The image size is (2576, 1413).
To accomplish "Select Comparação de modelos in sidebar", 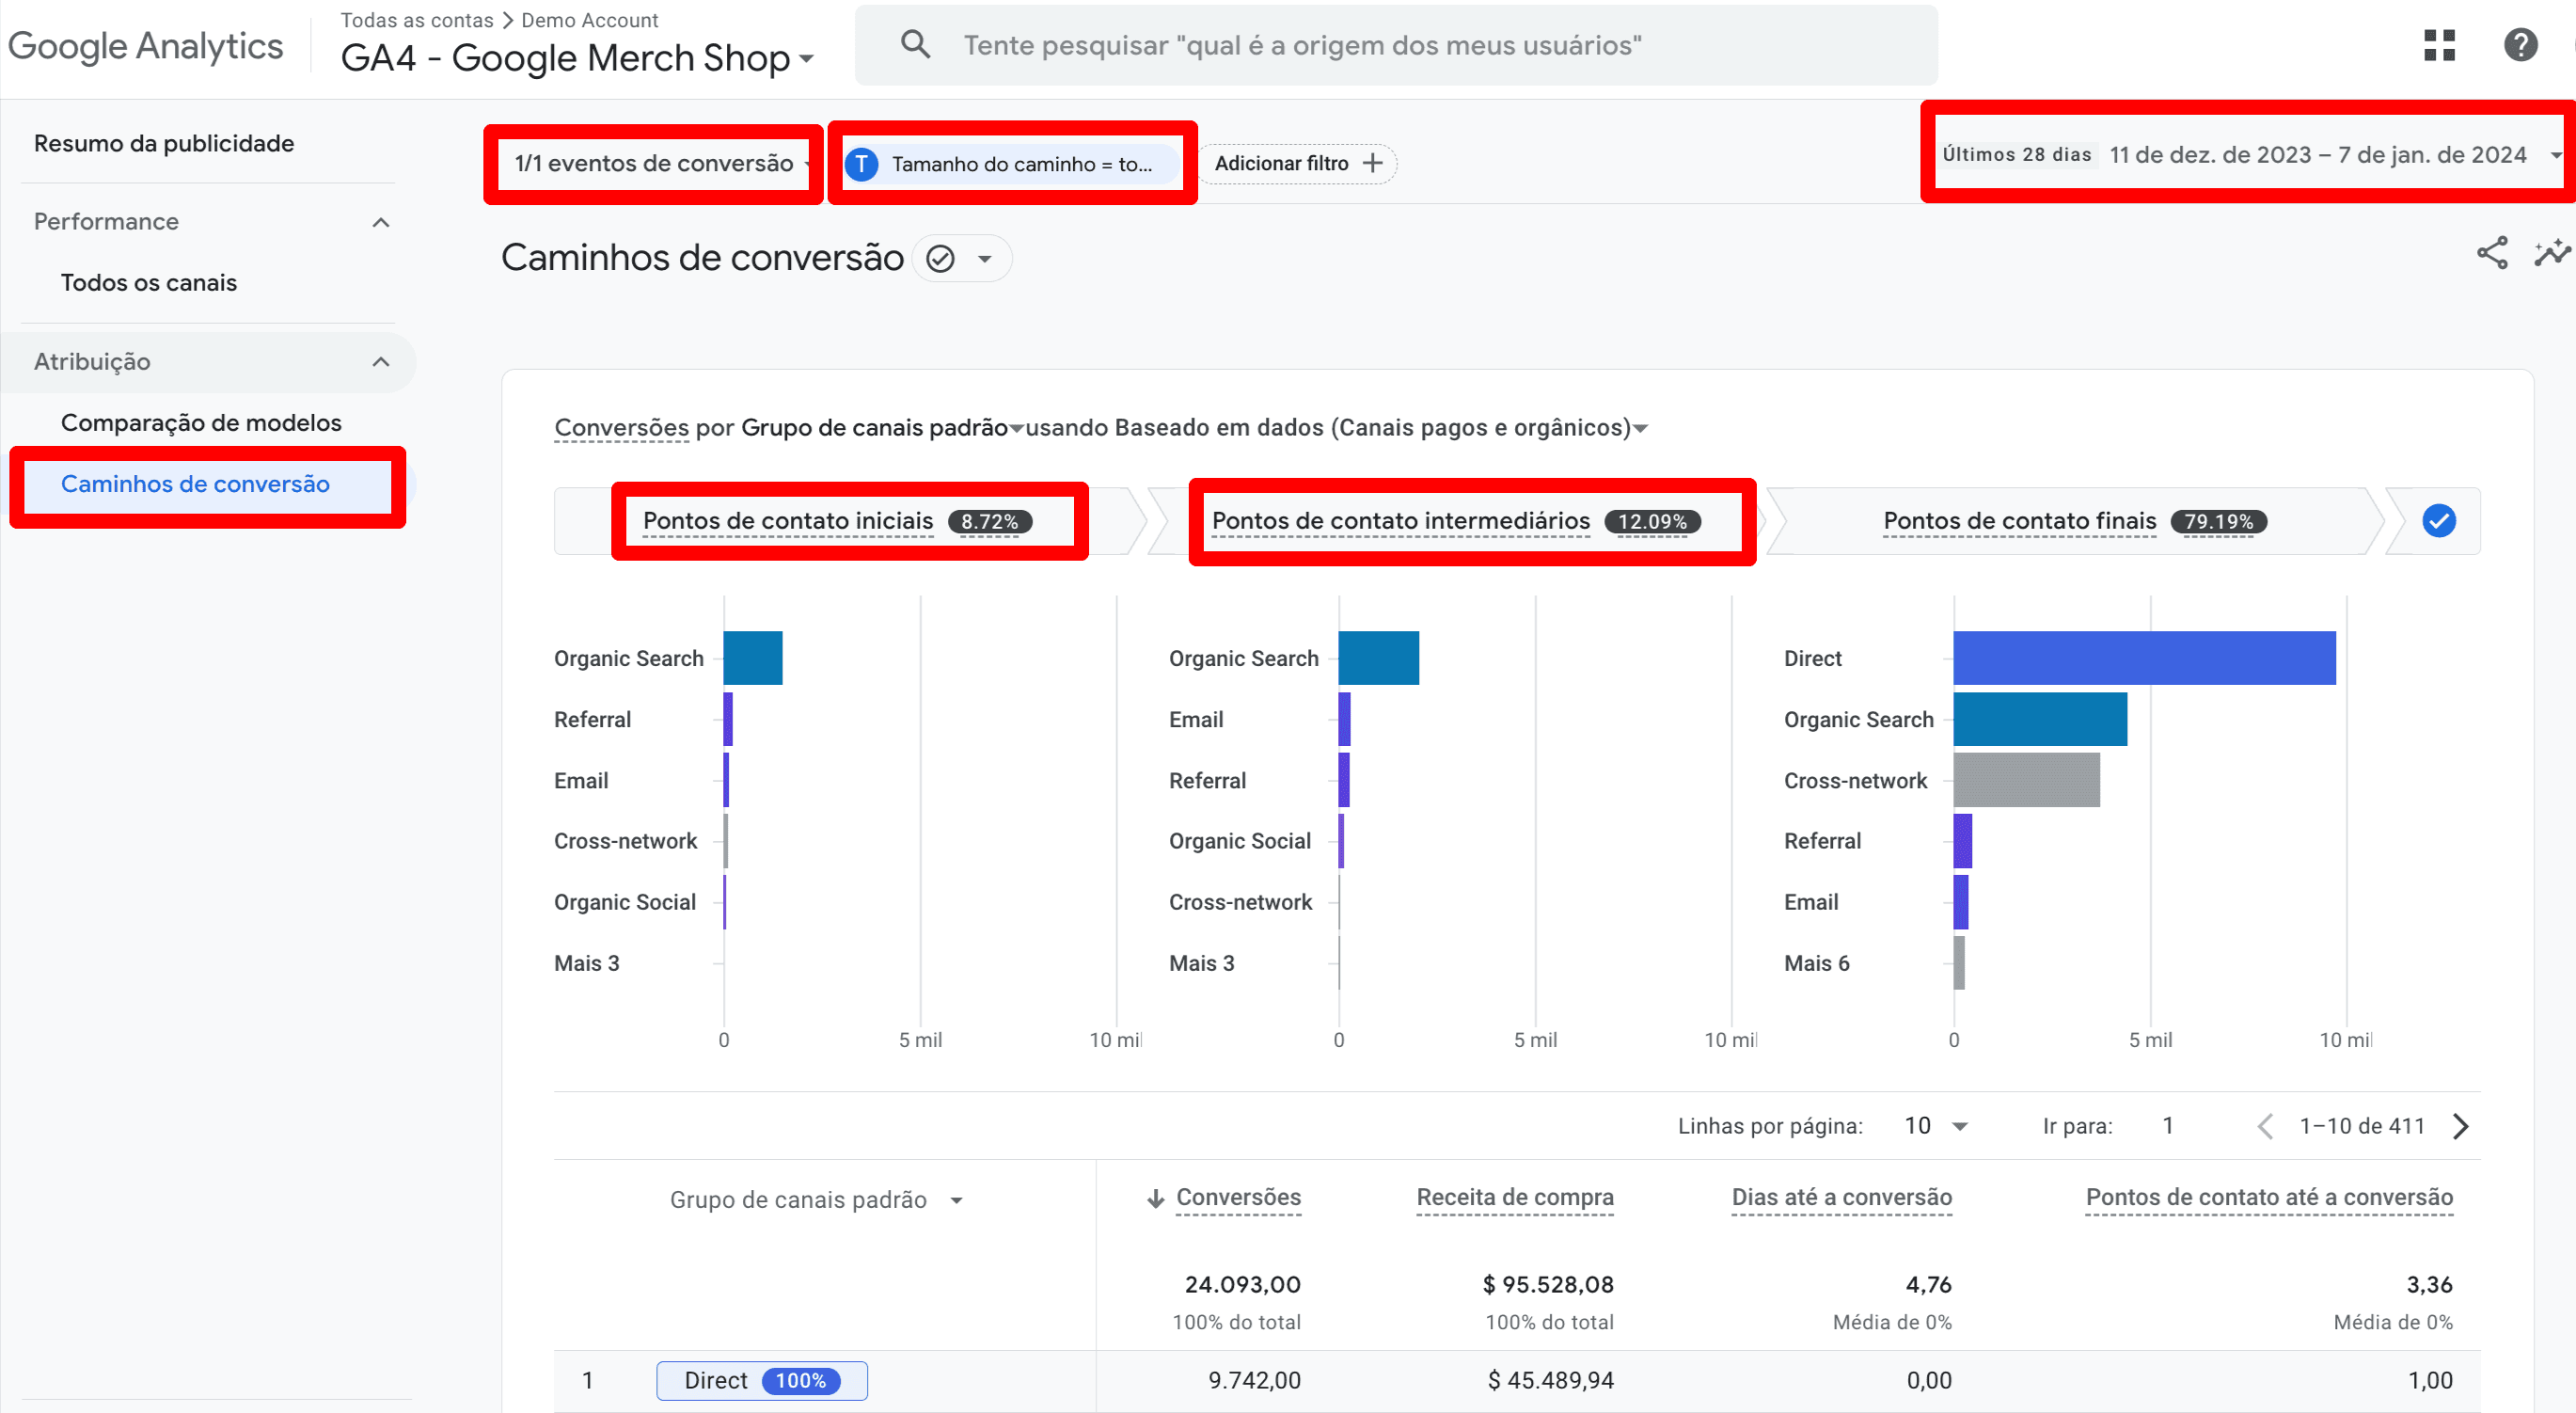I will tap(200, 422).
